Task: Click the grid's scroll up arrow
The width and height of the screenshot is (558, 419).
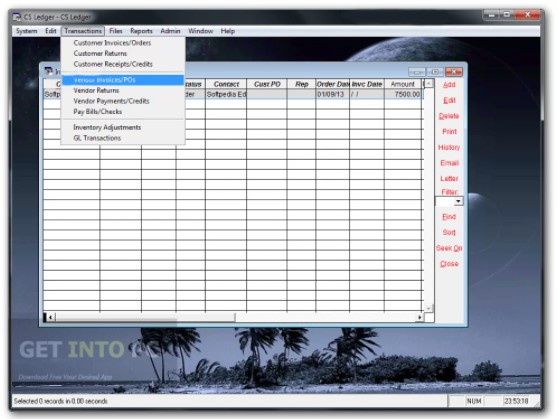Action: tap(429, 84)
